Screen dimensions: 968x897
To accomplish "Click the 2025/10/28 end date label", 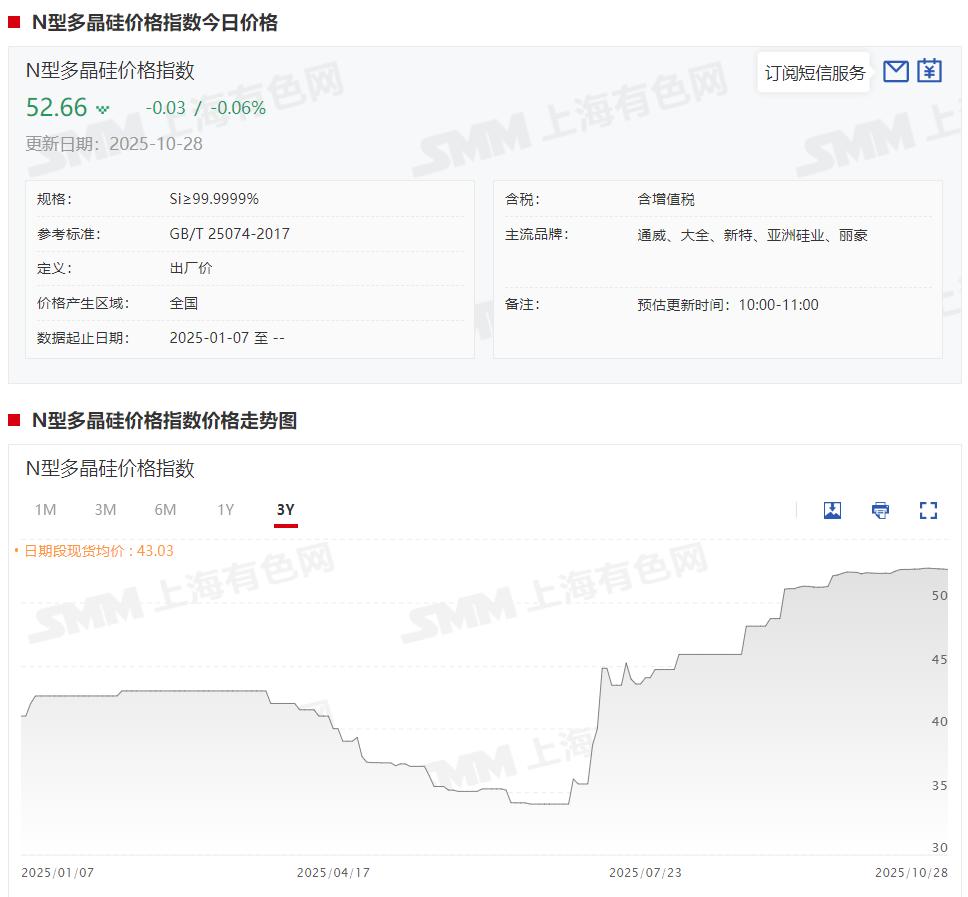I will point(911,873).
